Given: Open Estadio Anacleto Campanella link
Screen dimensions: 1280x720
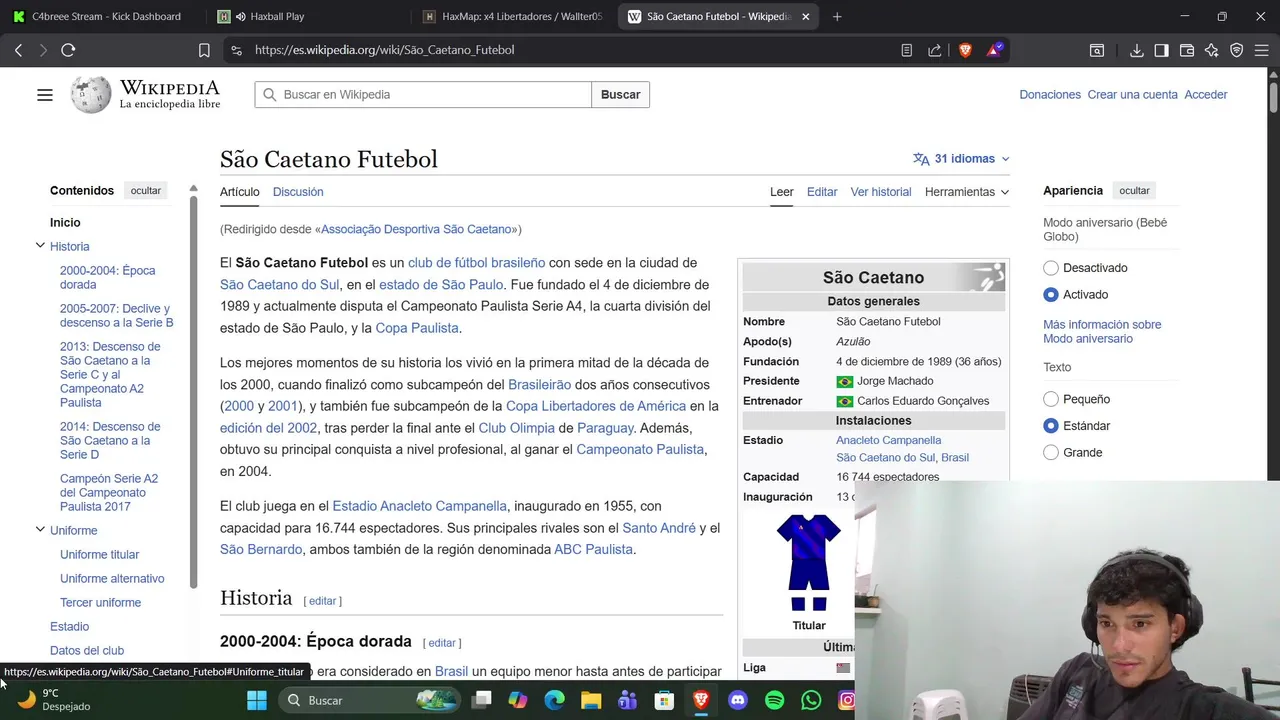Looking at the screenshot, I should click(419, 506).
